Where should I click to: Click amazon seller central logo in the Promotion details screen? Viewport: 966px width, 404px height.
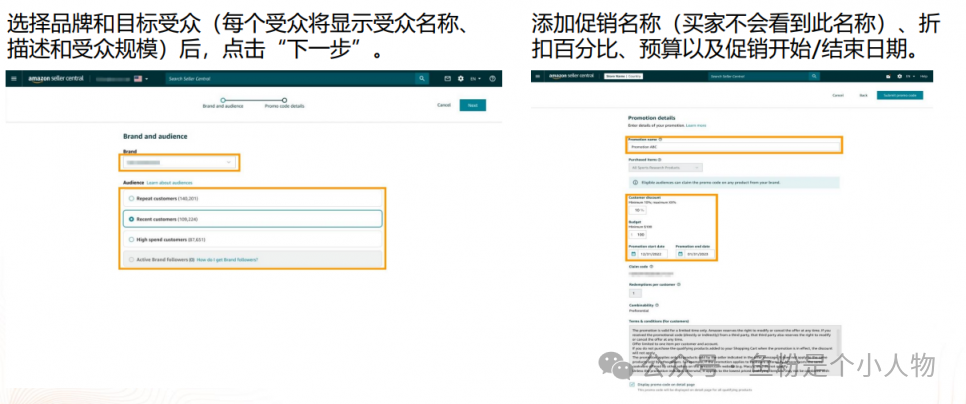tap(571, 76)
